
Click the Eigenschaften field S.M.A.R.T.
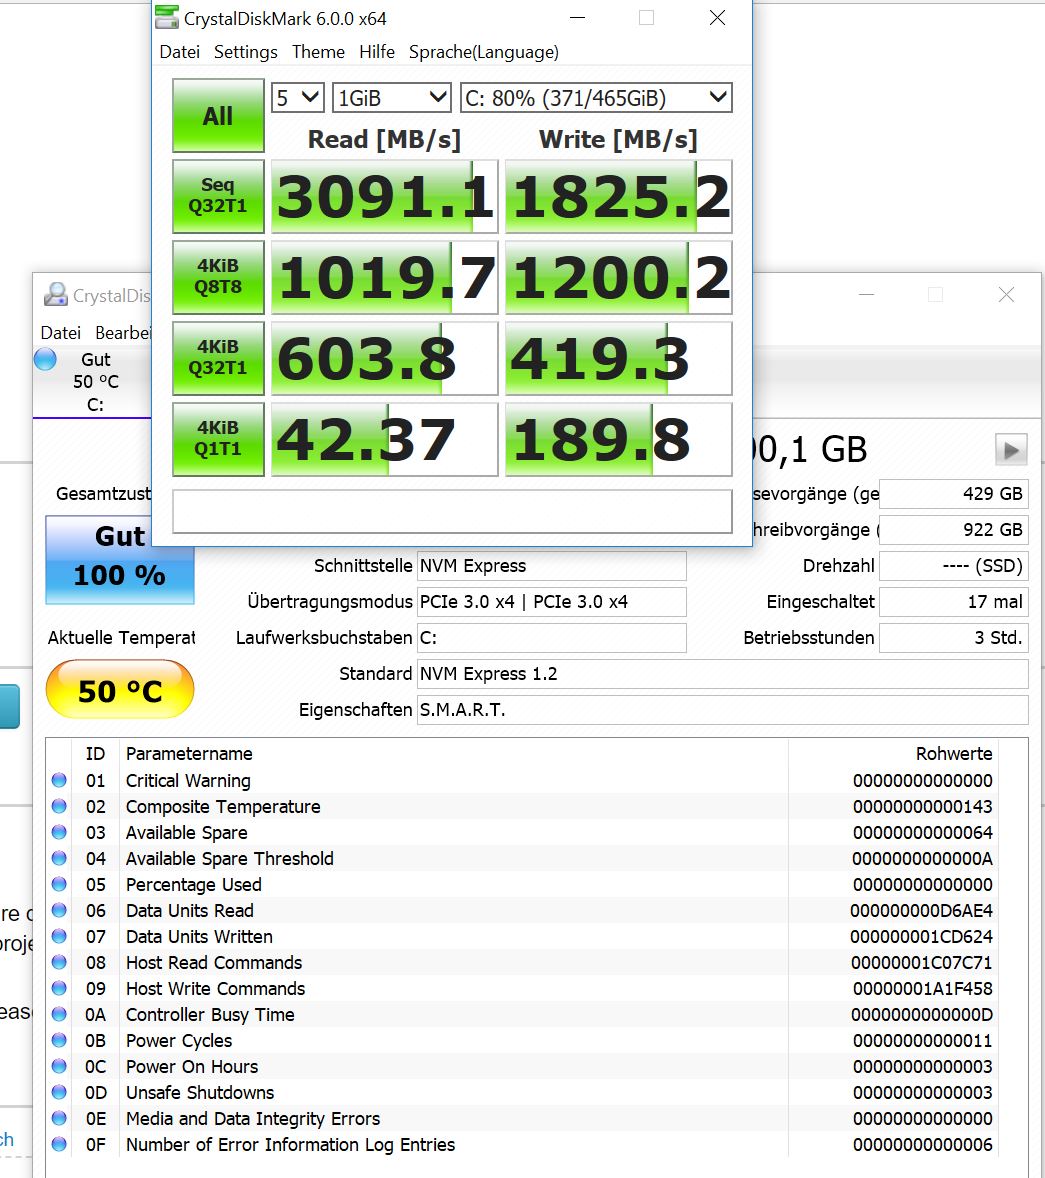coord(722,710)
